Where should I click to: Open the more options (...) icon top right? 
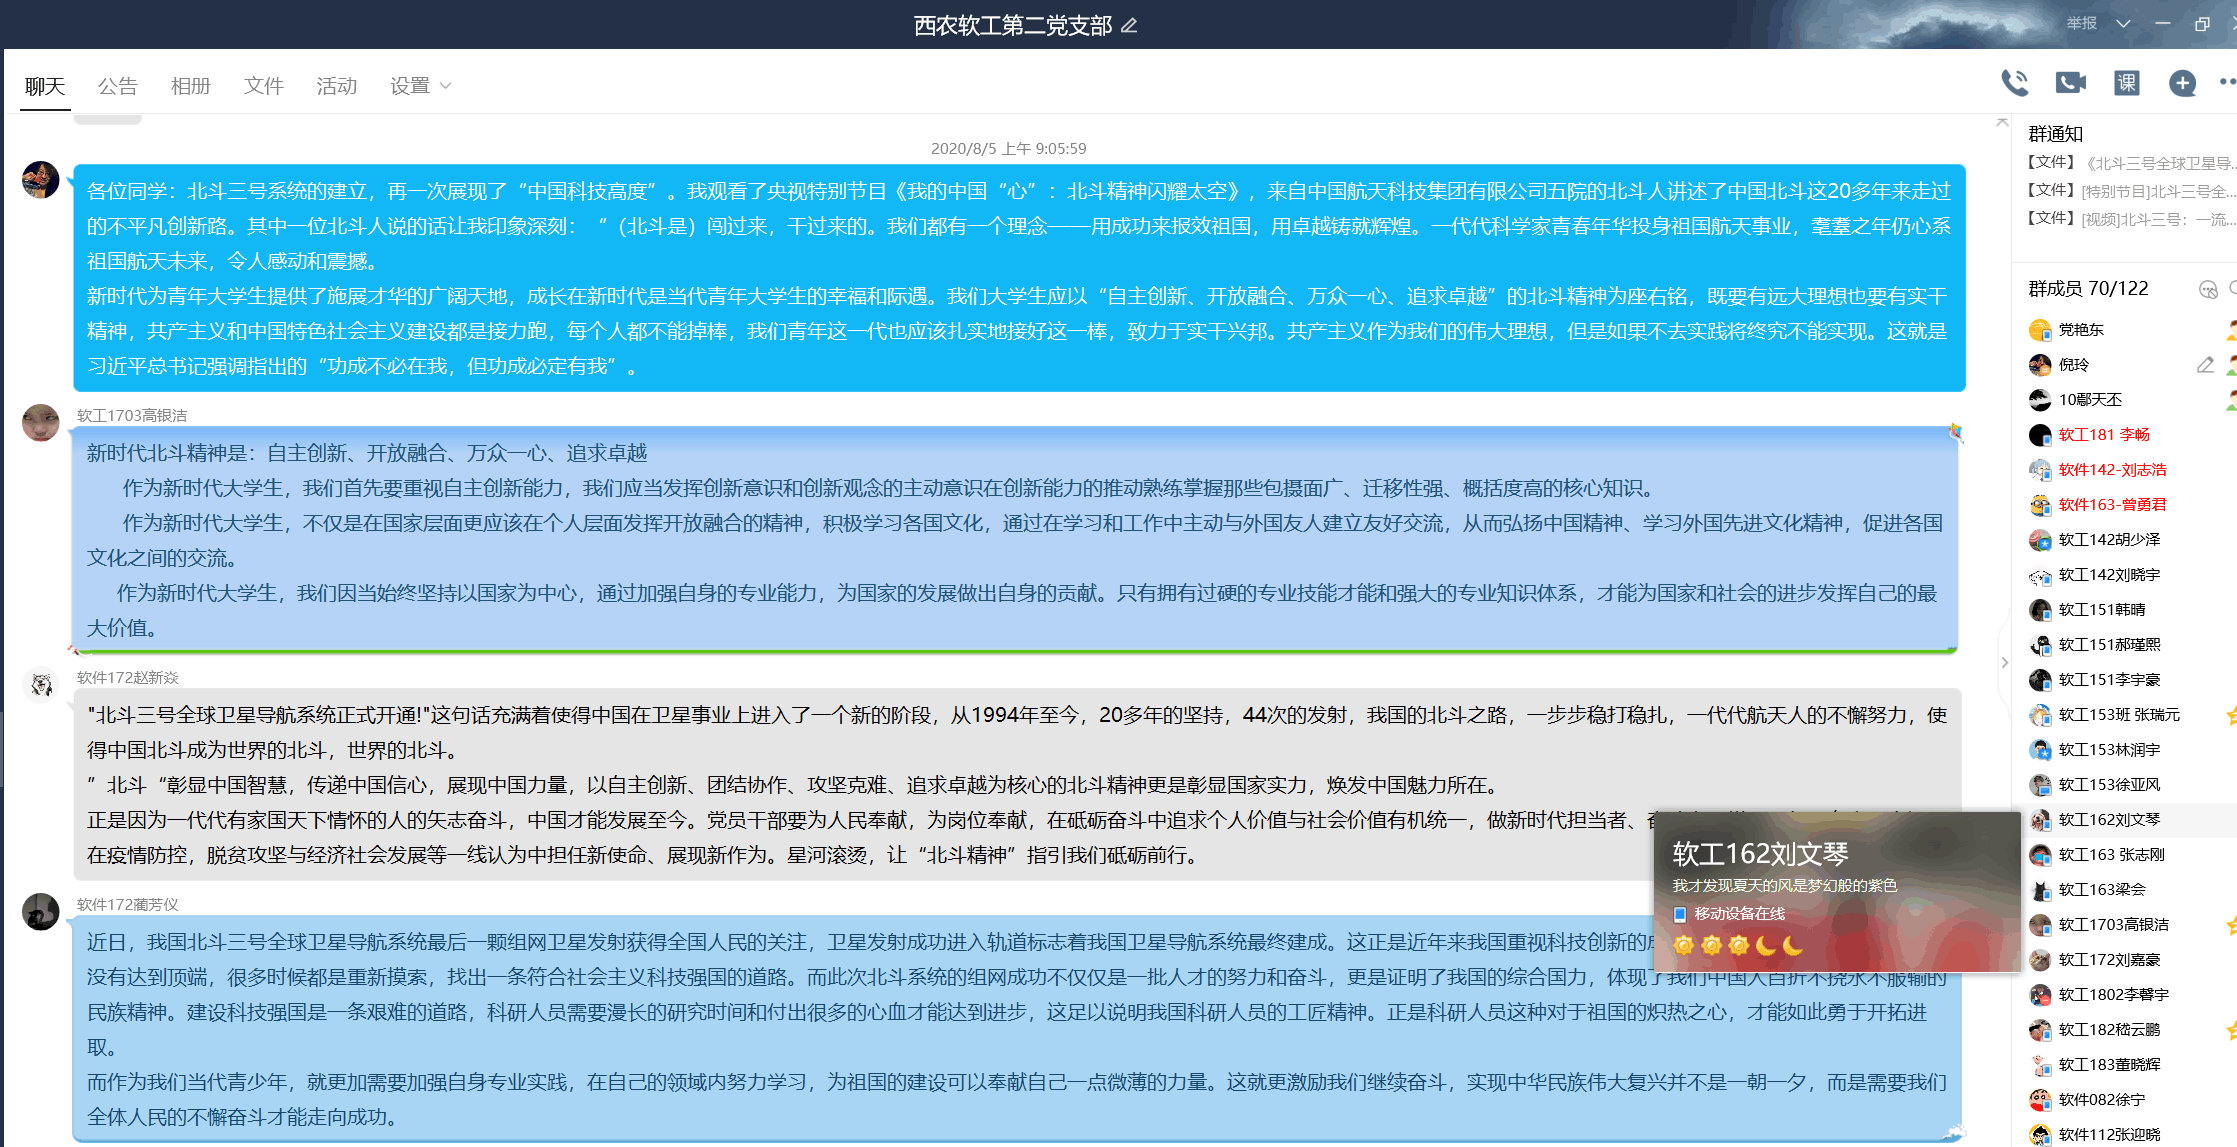(x=2228, y=84)
